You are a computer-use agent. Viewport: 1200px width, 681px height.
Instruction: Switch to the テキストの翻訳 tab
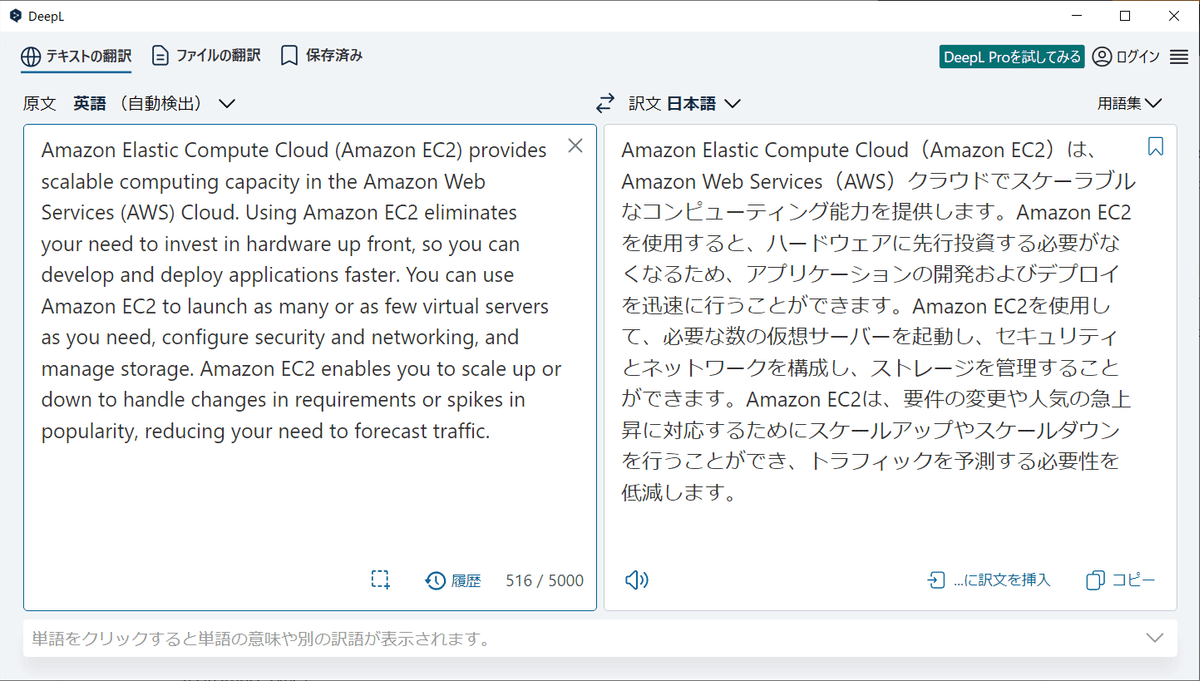[76, 57]
